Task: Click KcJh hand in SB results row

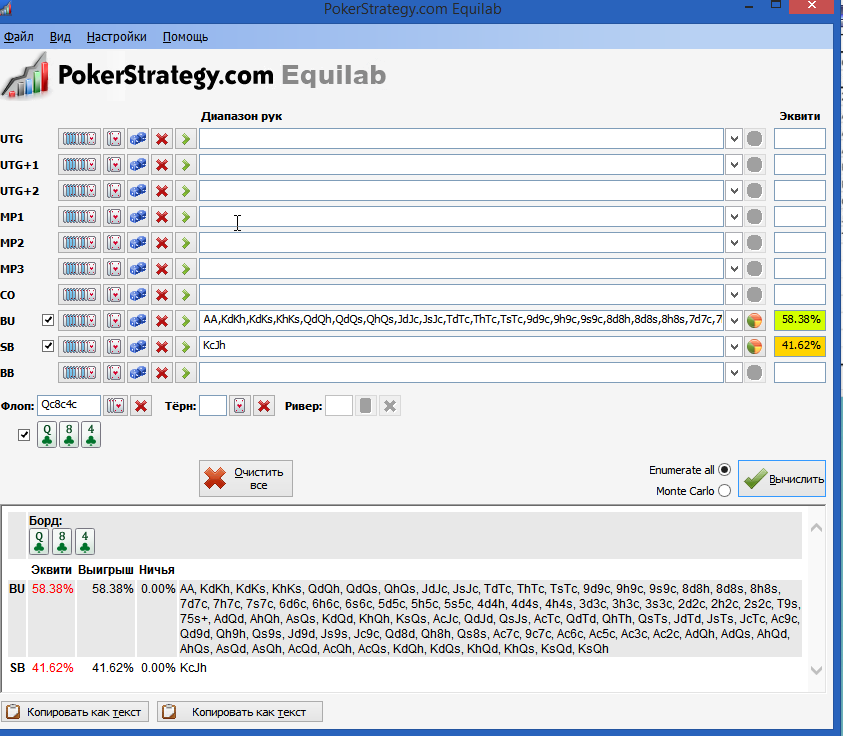Action: (194, 668)
